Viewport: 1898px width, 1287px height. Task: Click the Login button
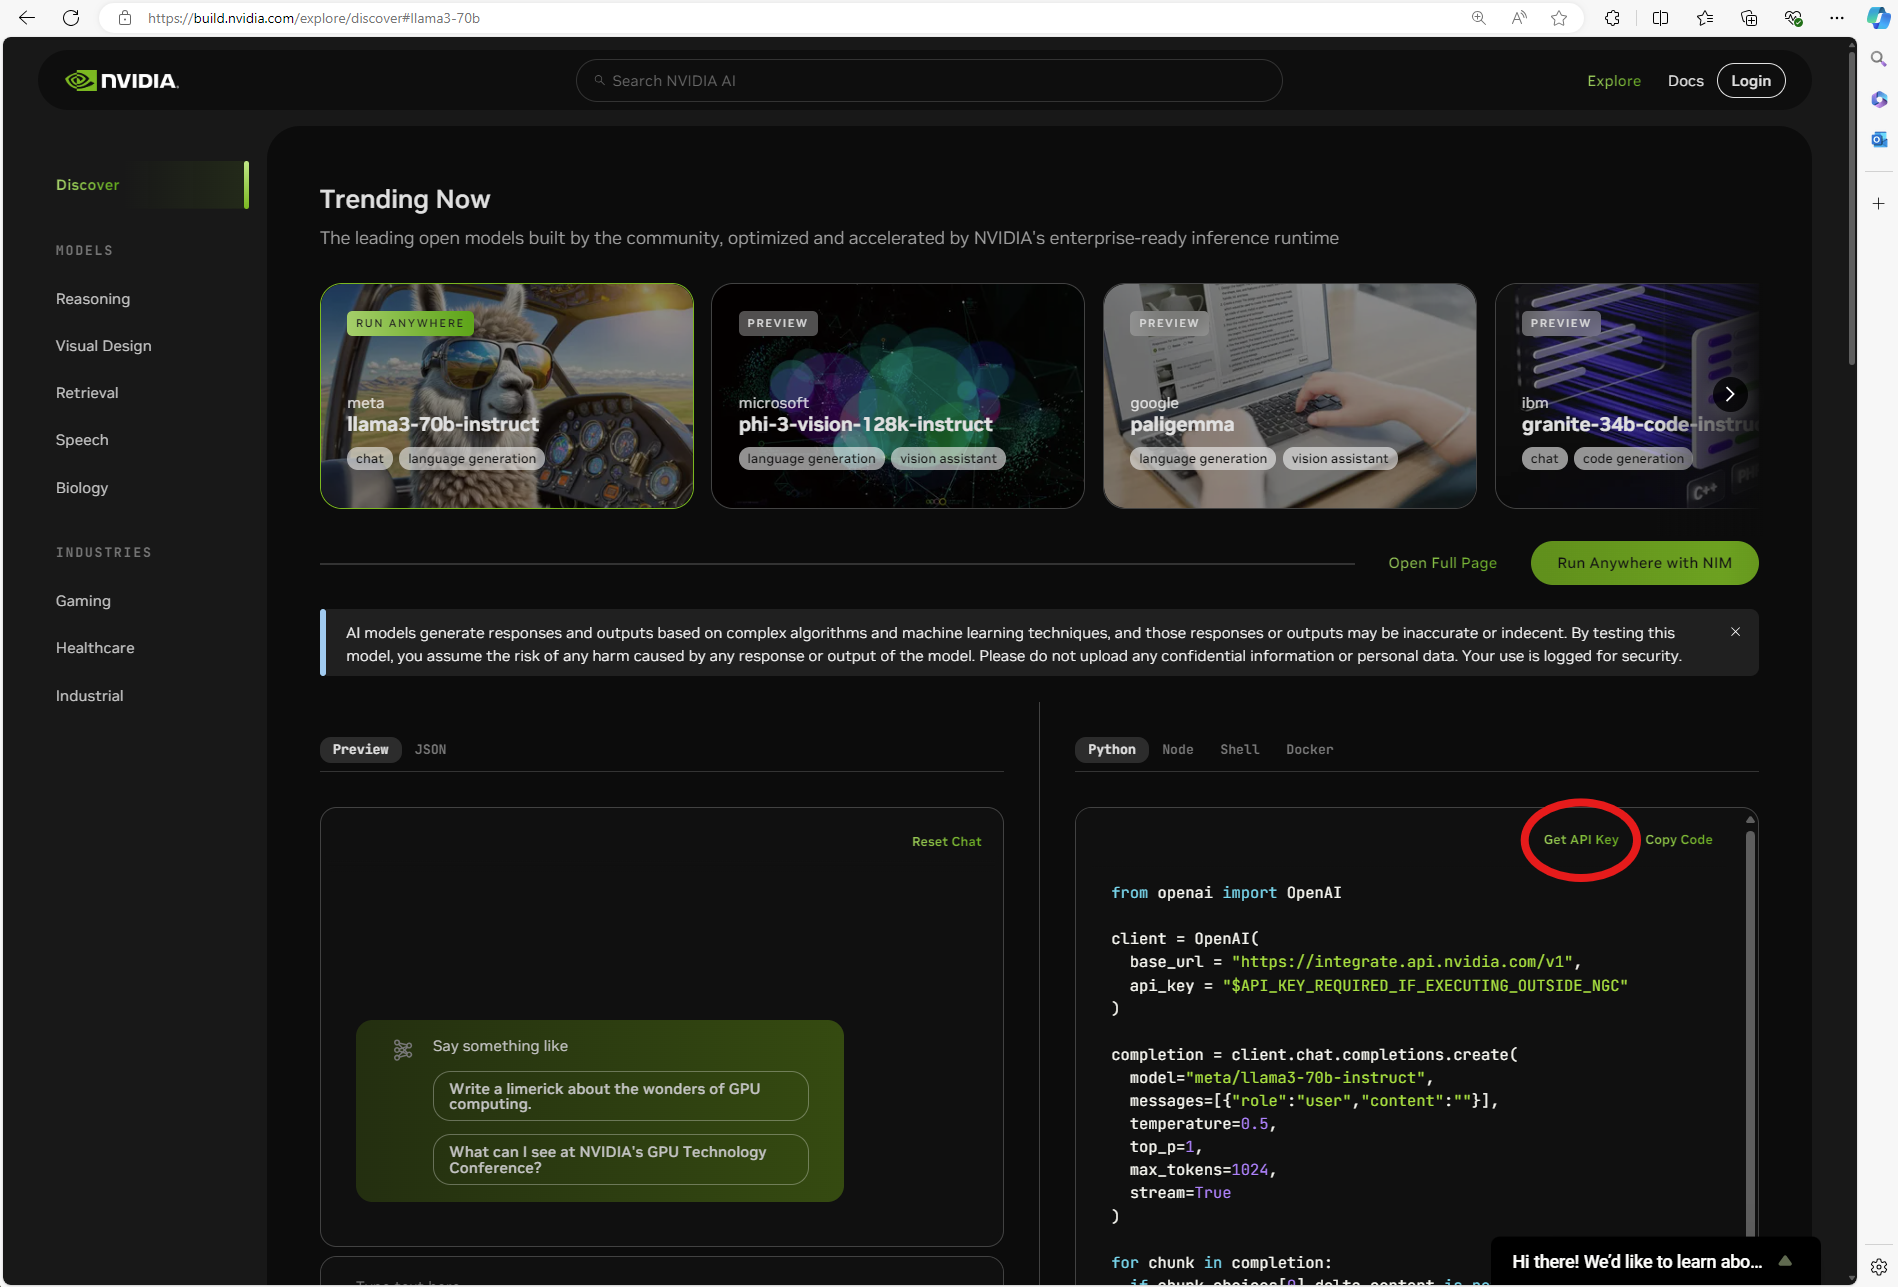pos(1750,81)
